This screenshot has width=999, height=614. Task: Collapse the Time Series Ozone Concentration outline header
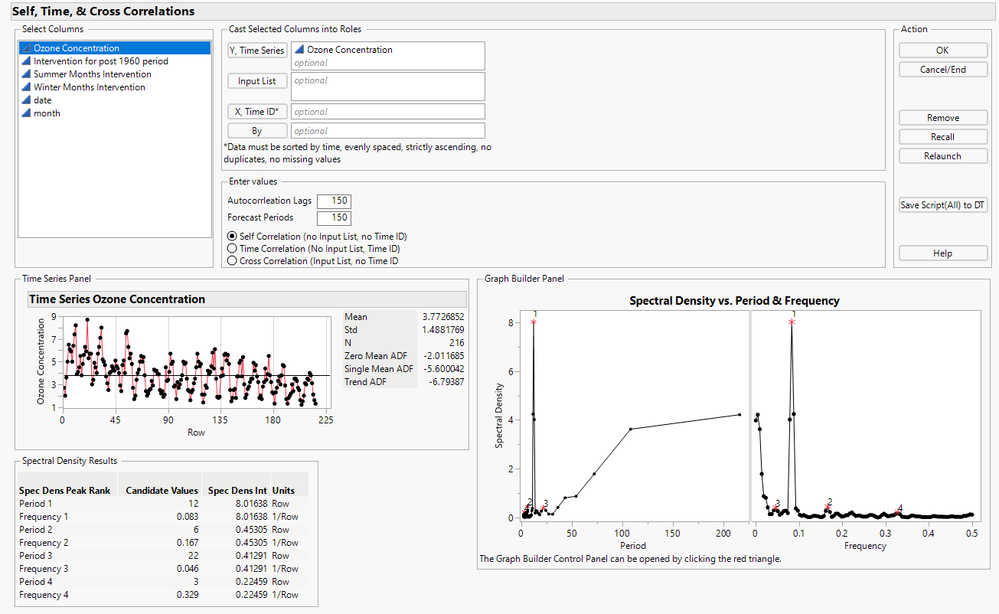pos(117,299)
